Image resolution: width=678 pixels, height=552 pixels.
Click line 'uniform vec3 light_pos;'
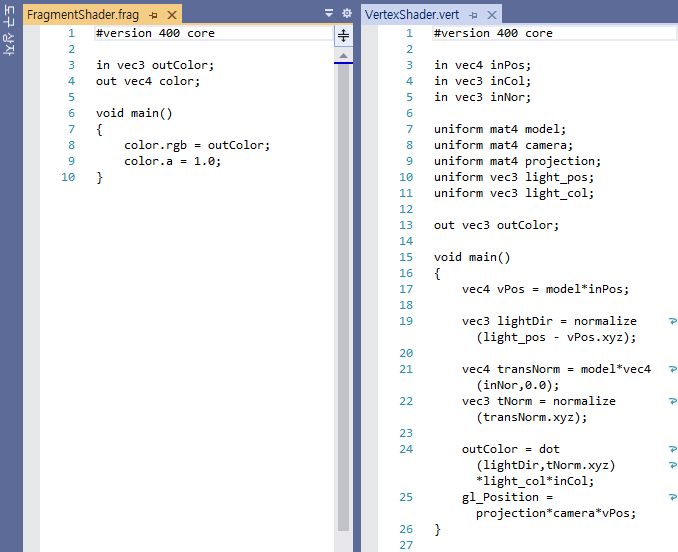[514, 177]
